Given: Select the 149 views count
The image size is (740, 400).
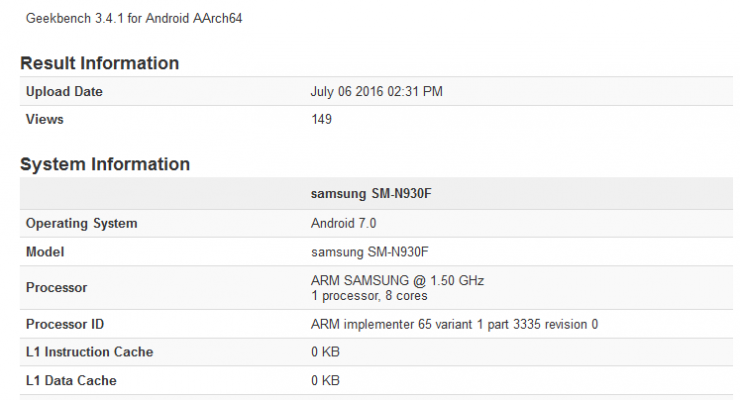Looking at the screenshot, I should (x=322, y=119).
